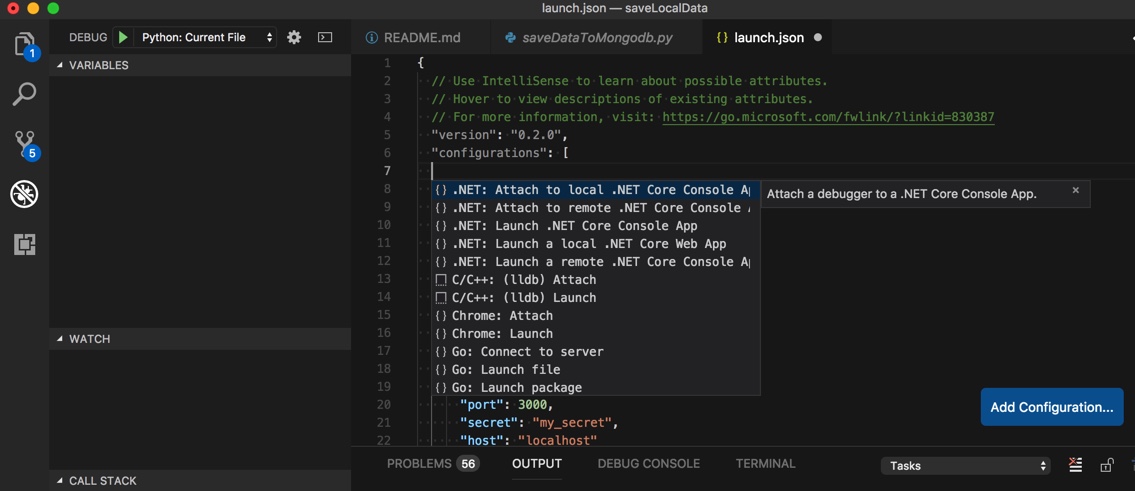Image resolution: width=1135 pixels, height=491 pixels.
Task: Open the go.microsoft.com fwlink URL
Action: pyautogui.click(x=828, y=117)
